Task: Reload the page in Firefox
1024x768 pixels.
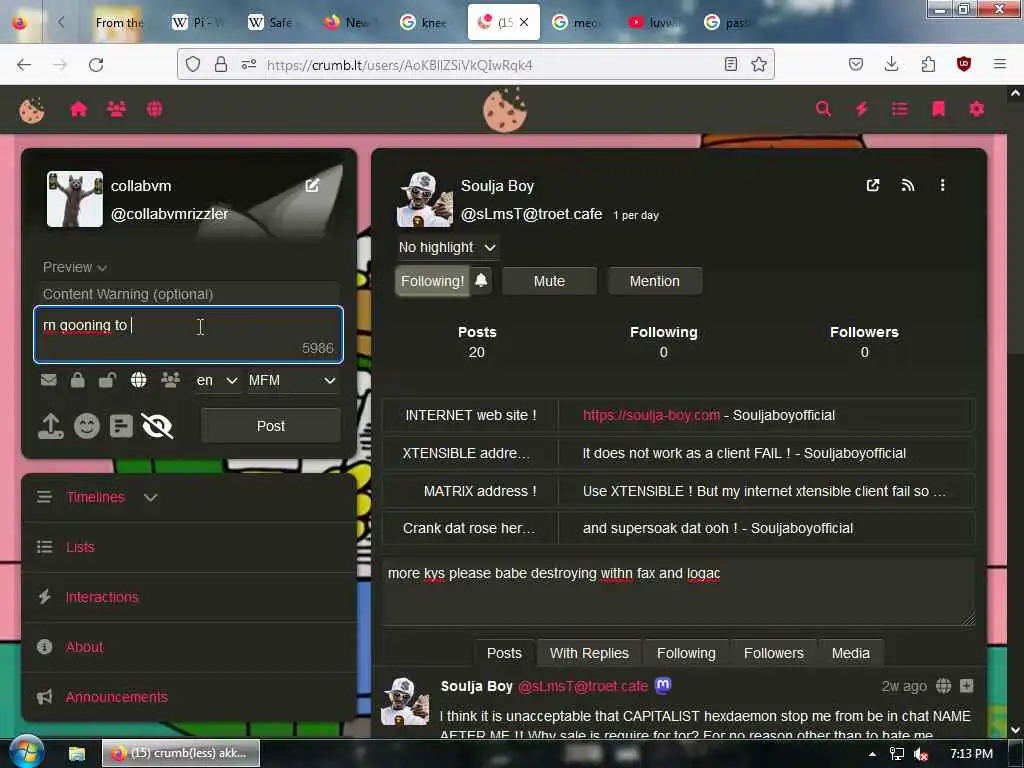Action: pos(96,64)
